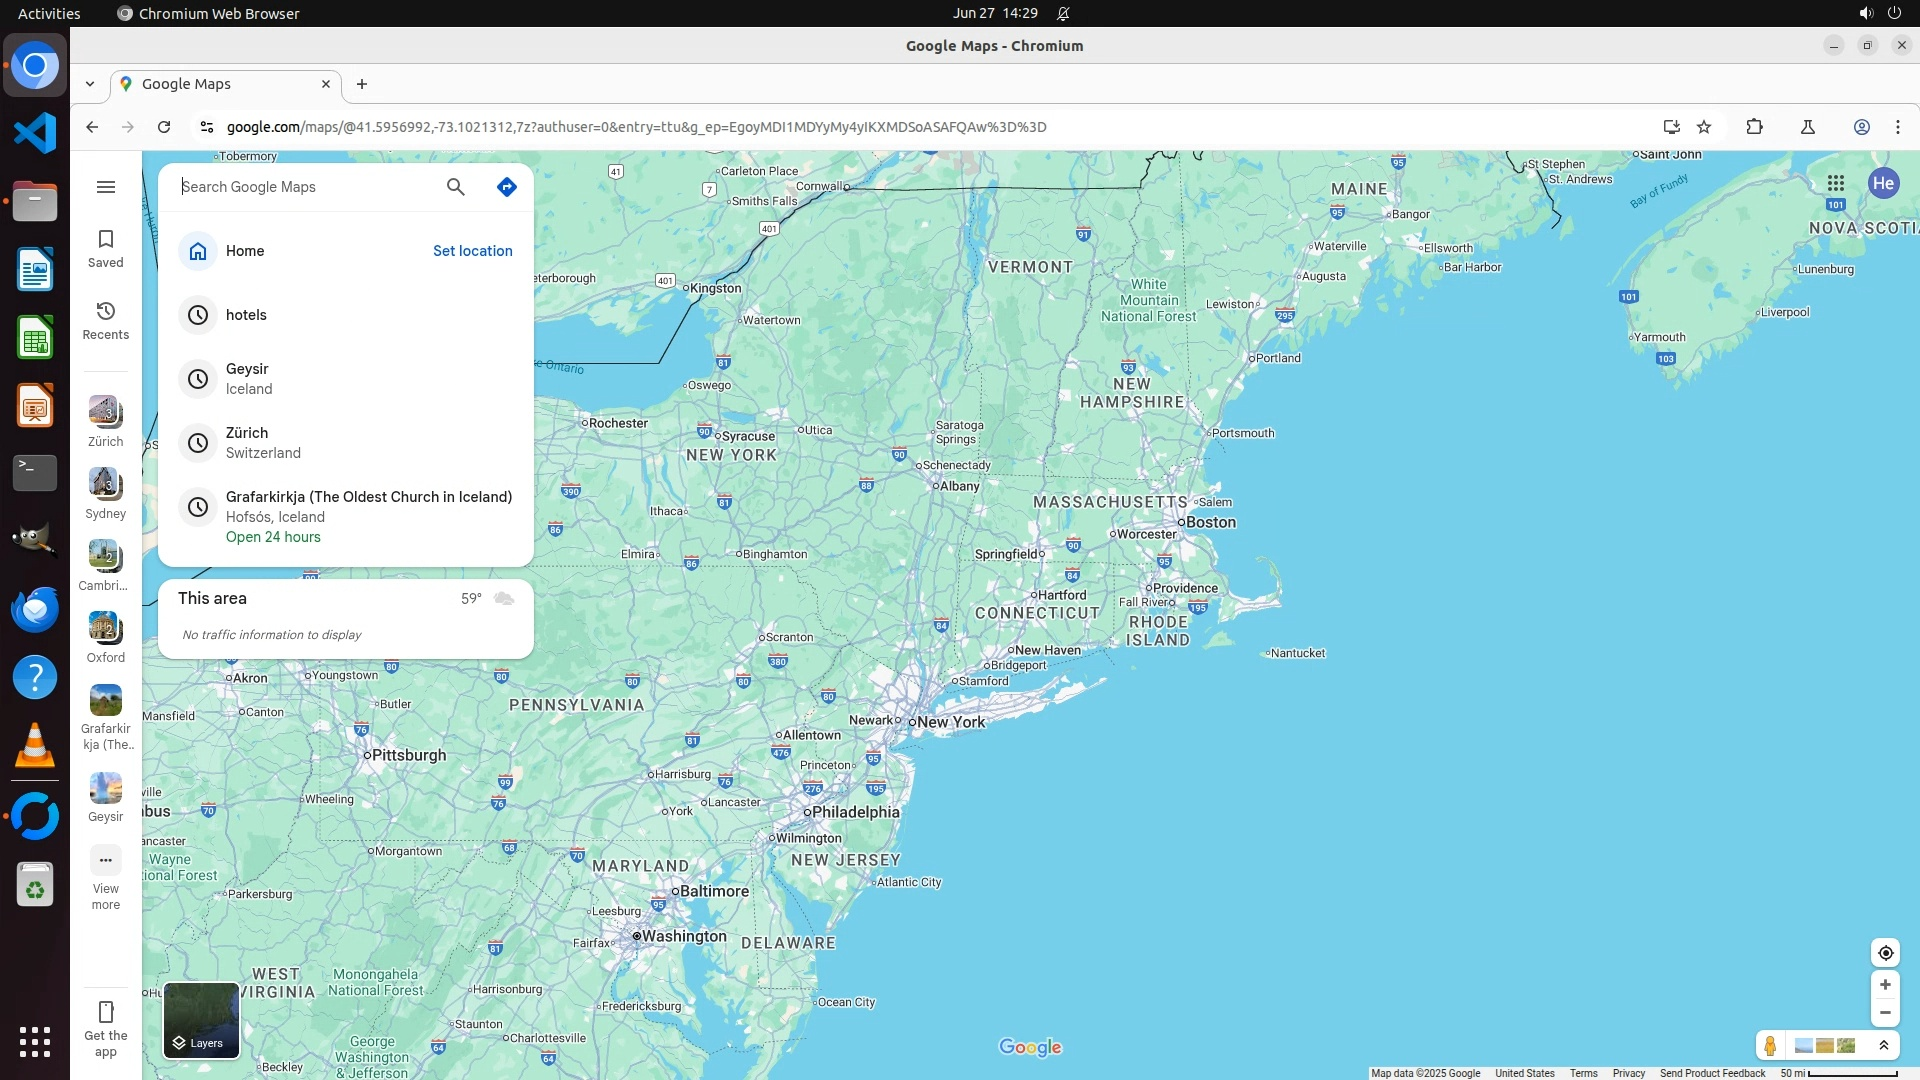This screenshot has height=1080, width=1920.
Task: Expand the map imagery options chevron
Action: (1884, 1046)
